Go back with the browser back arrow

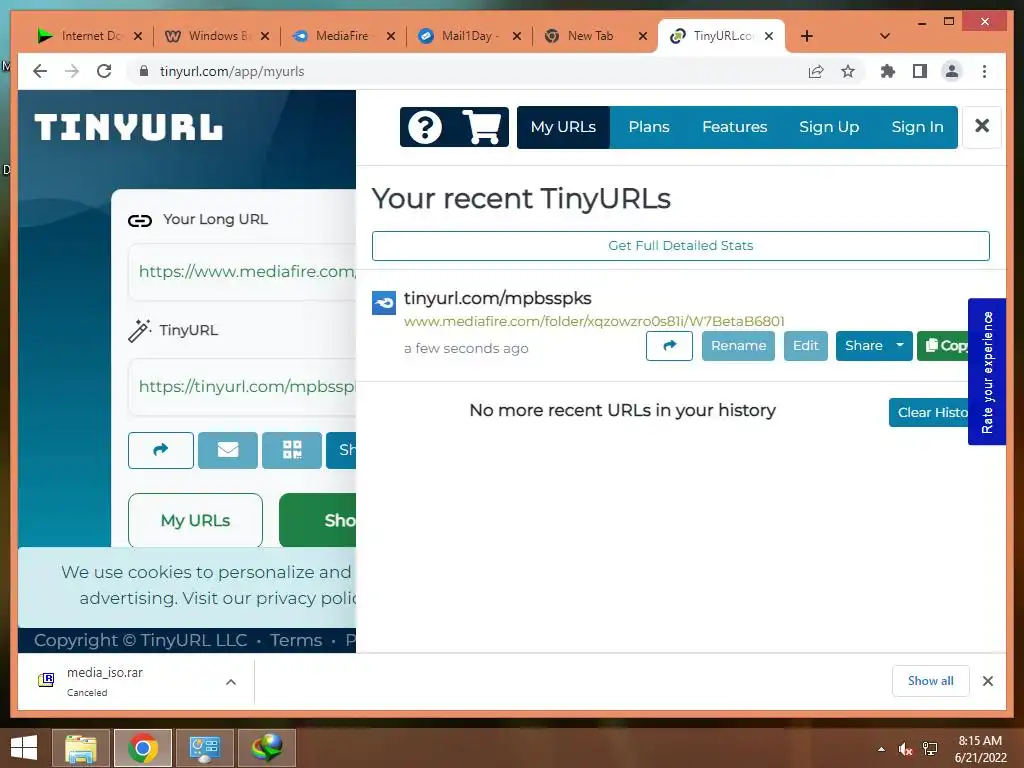point(40,71)
